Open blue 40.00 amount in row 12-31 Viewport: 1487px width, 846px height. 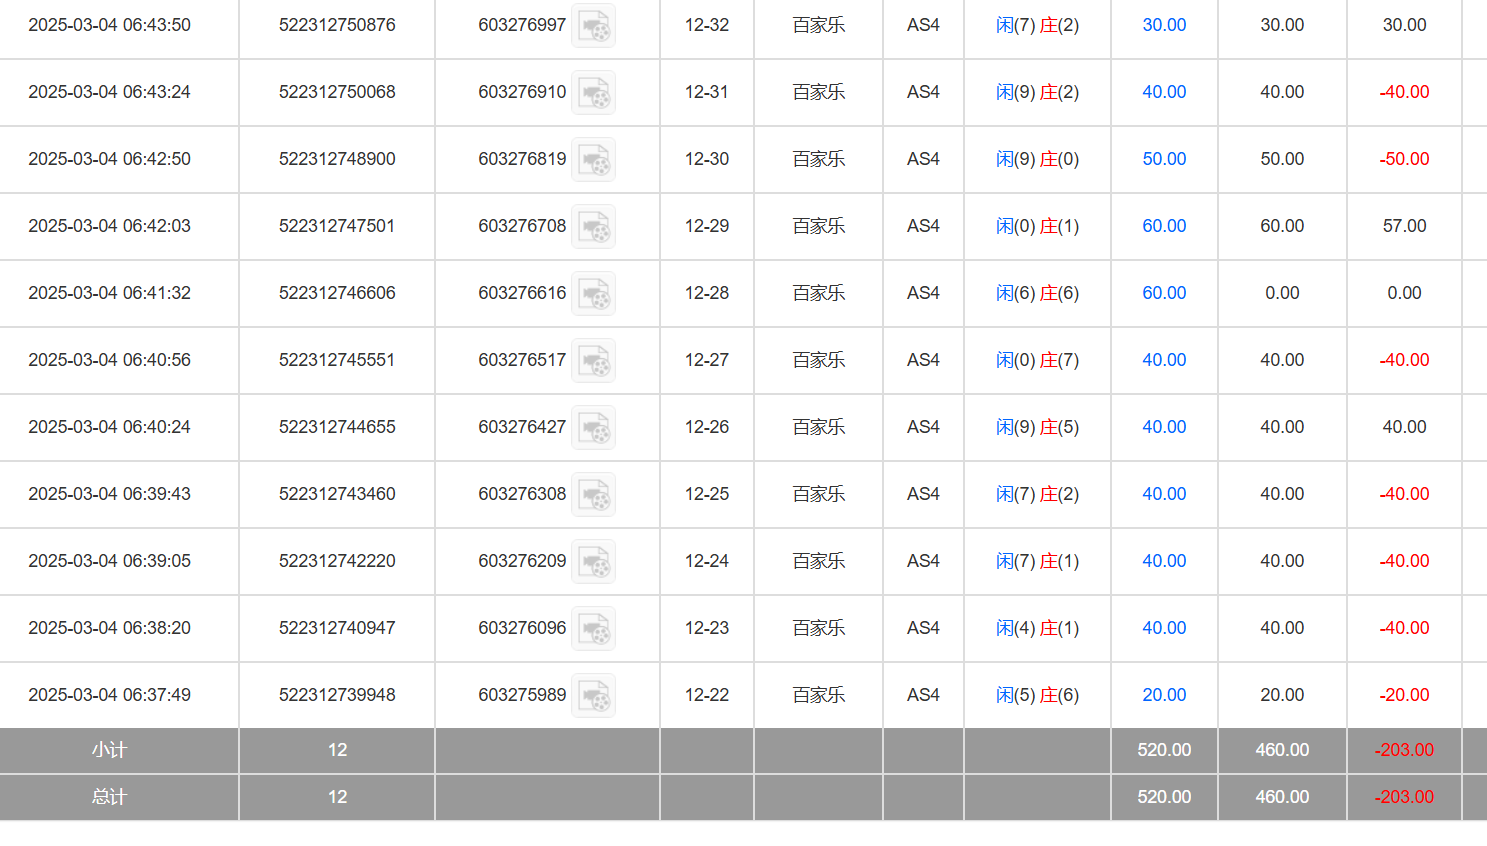click(1164, 92)
